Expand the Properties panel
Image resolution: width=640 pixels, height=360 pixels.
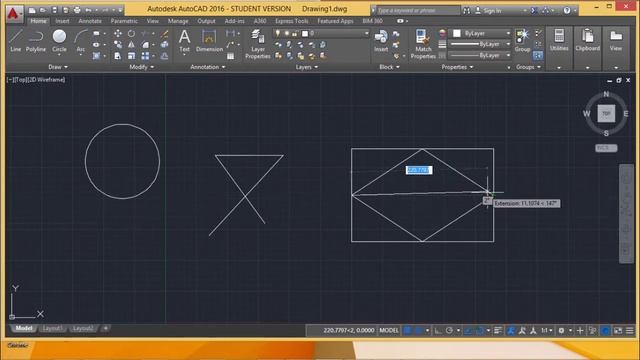click(x=457, y=67)
